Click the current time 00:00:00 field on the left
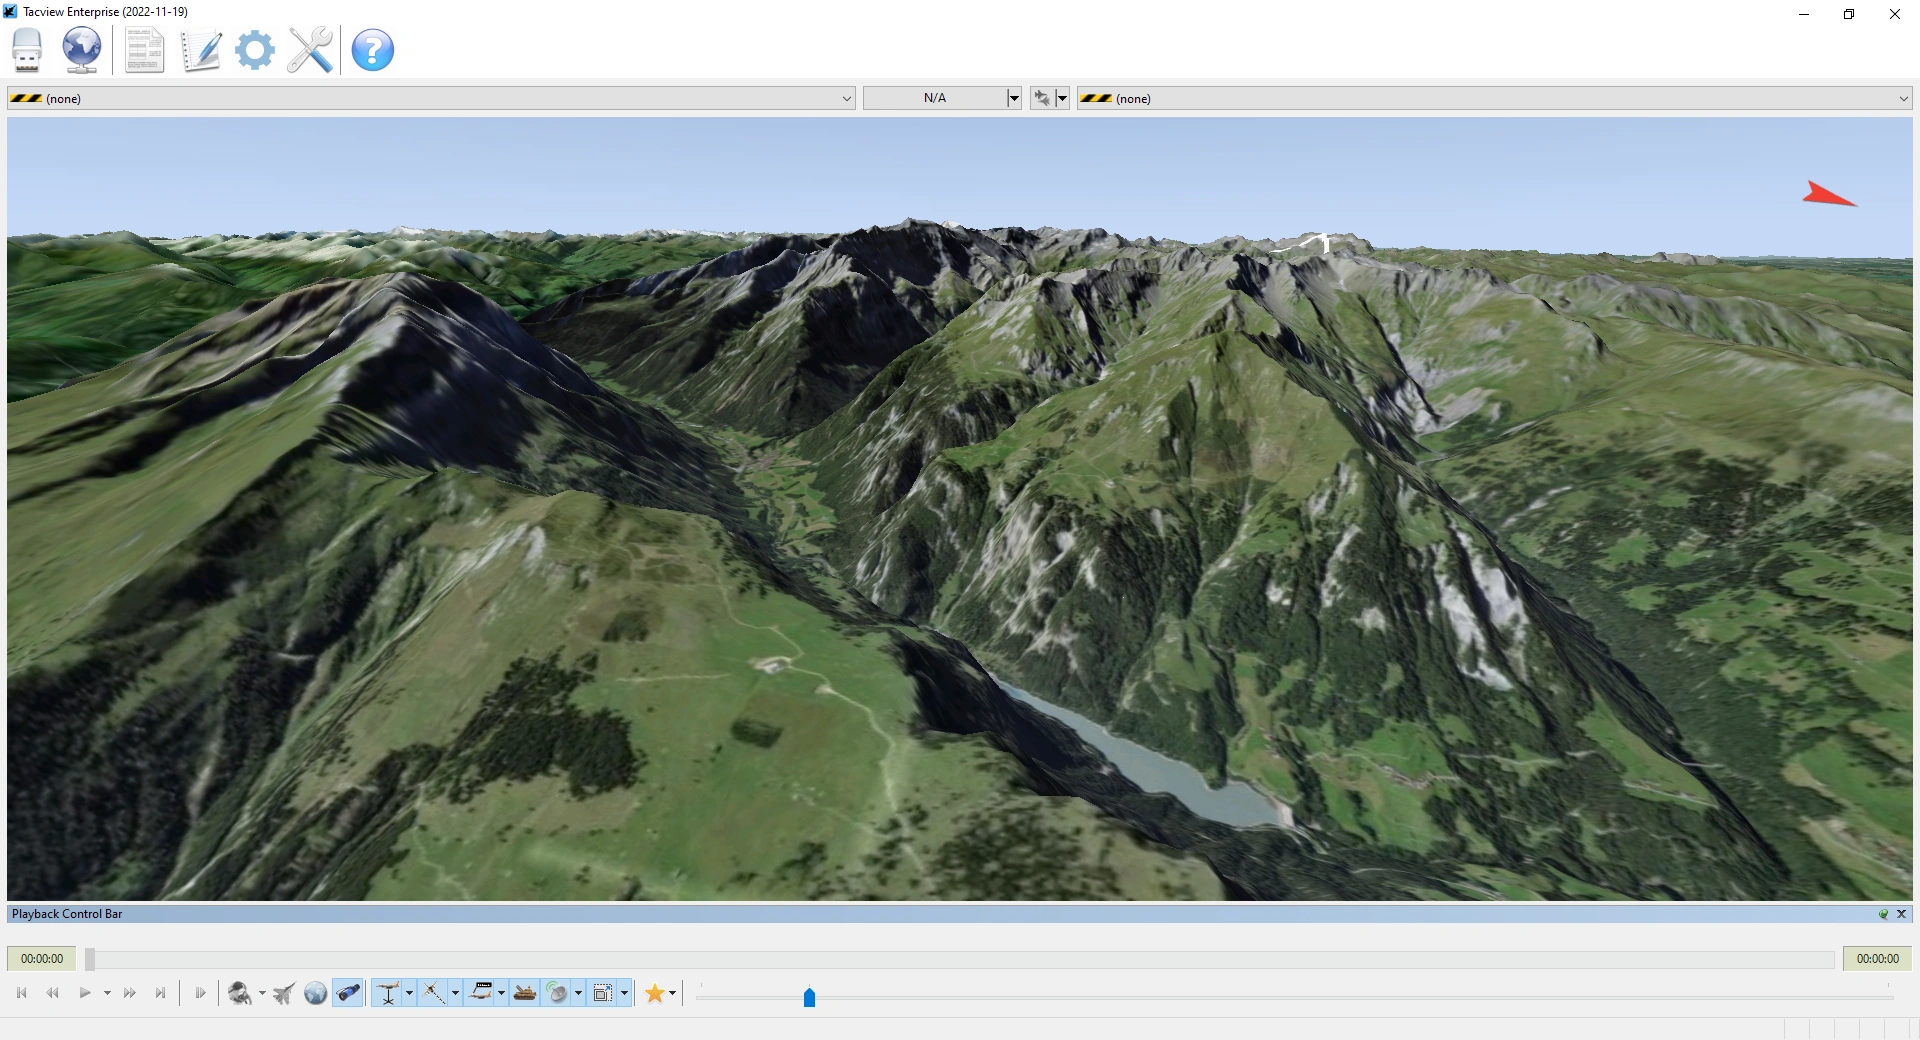This screenshot has height=1040, width=1920. coord(42,959)
